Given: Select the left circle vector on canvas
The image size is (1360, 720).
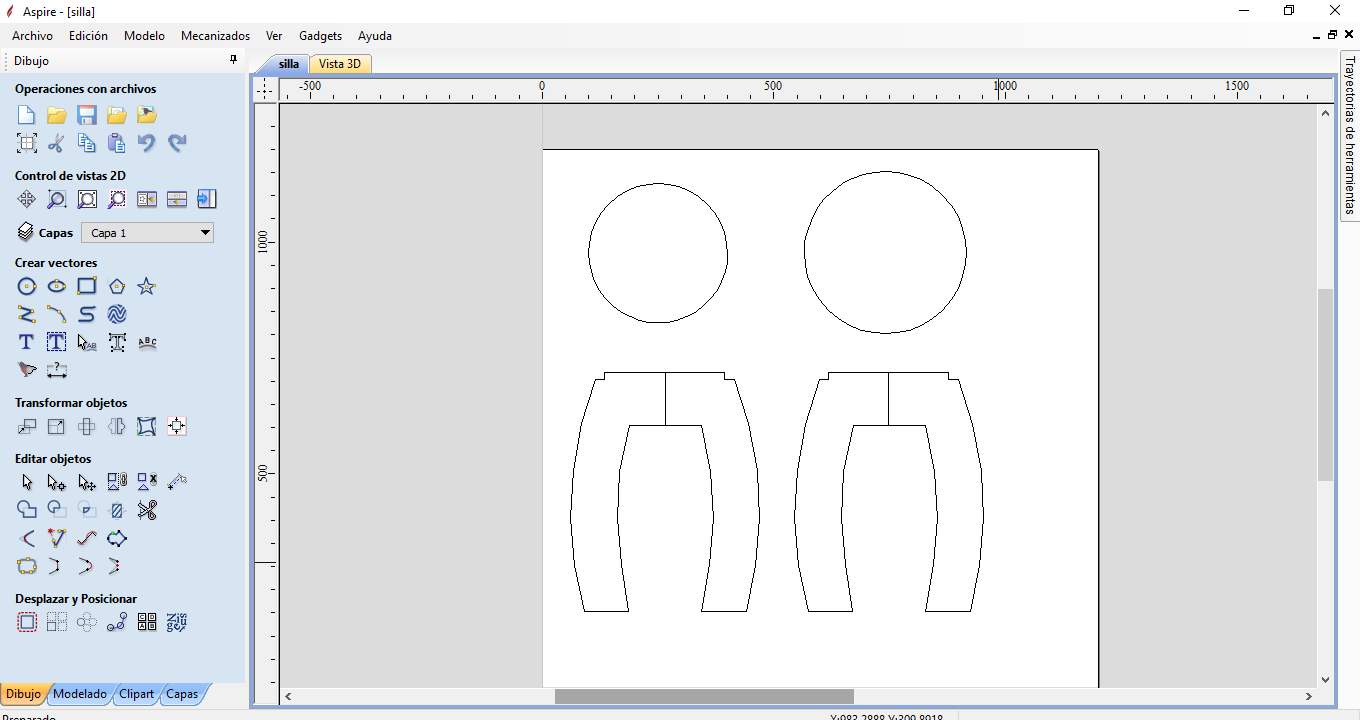Looking at the screenshot, I should tap(589, 253).
